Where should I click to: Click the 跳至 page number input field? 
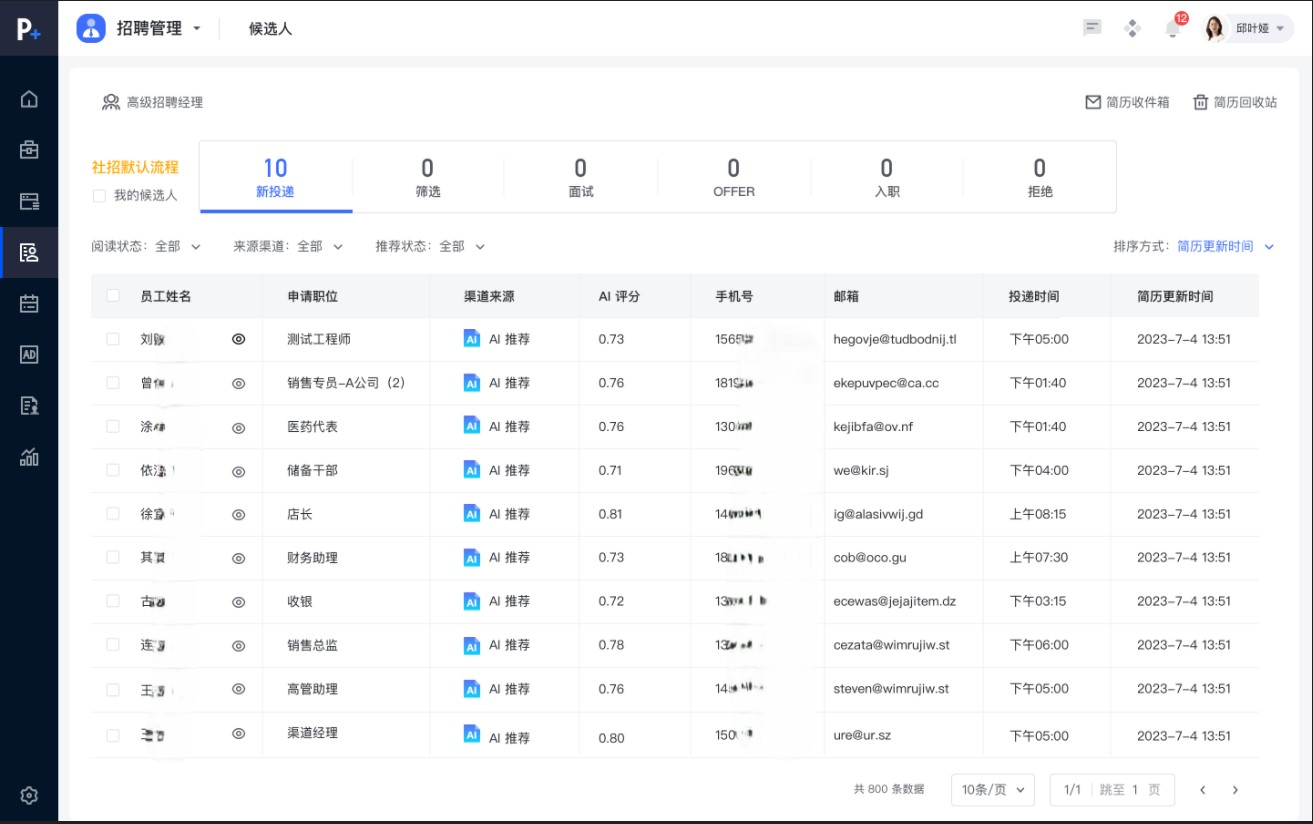pyautogui.click(x=1136, y=789)
